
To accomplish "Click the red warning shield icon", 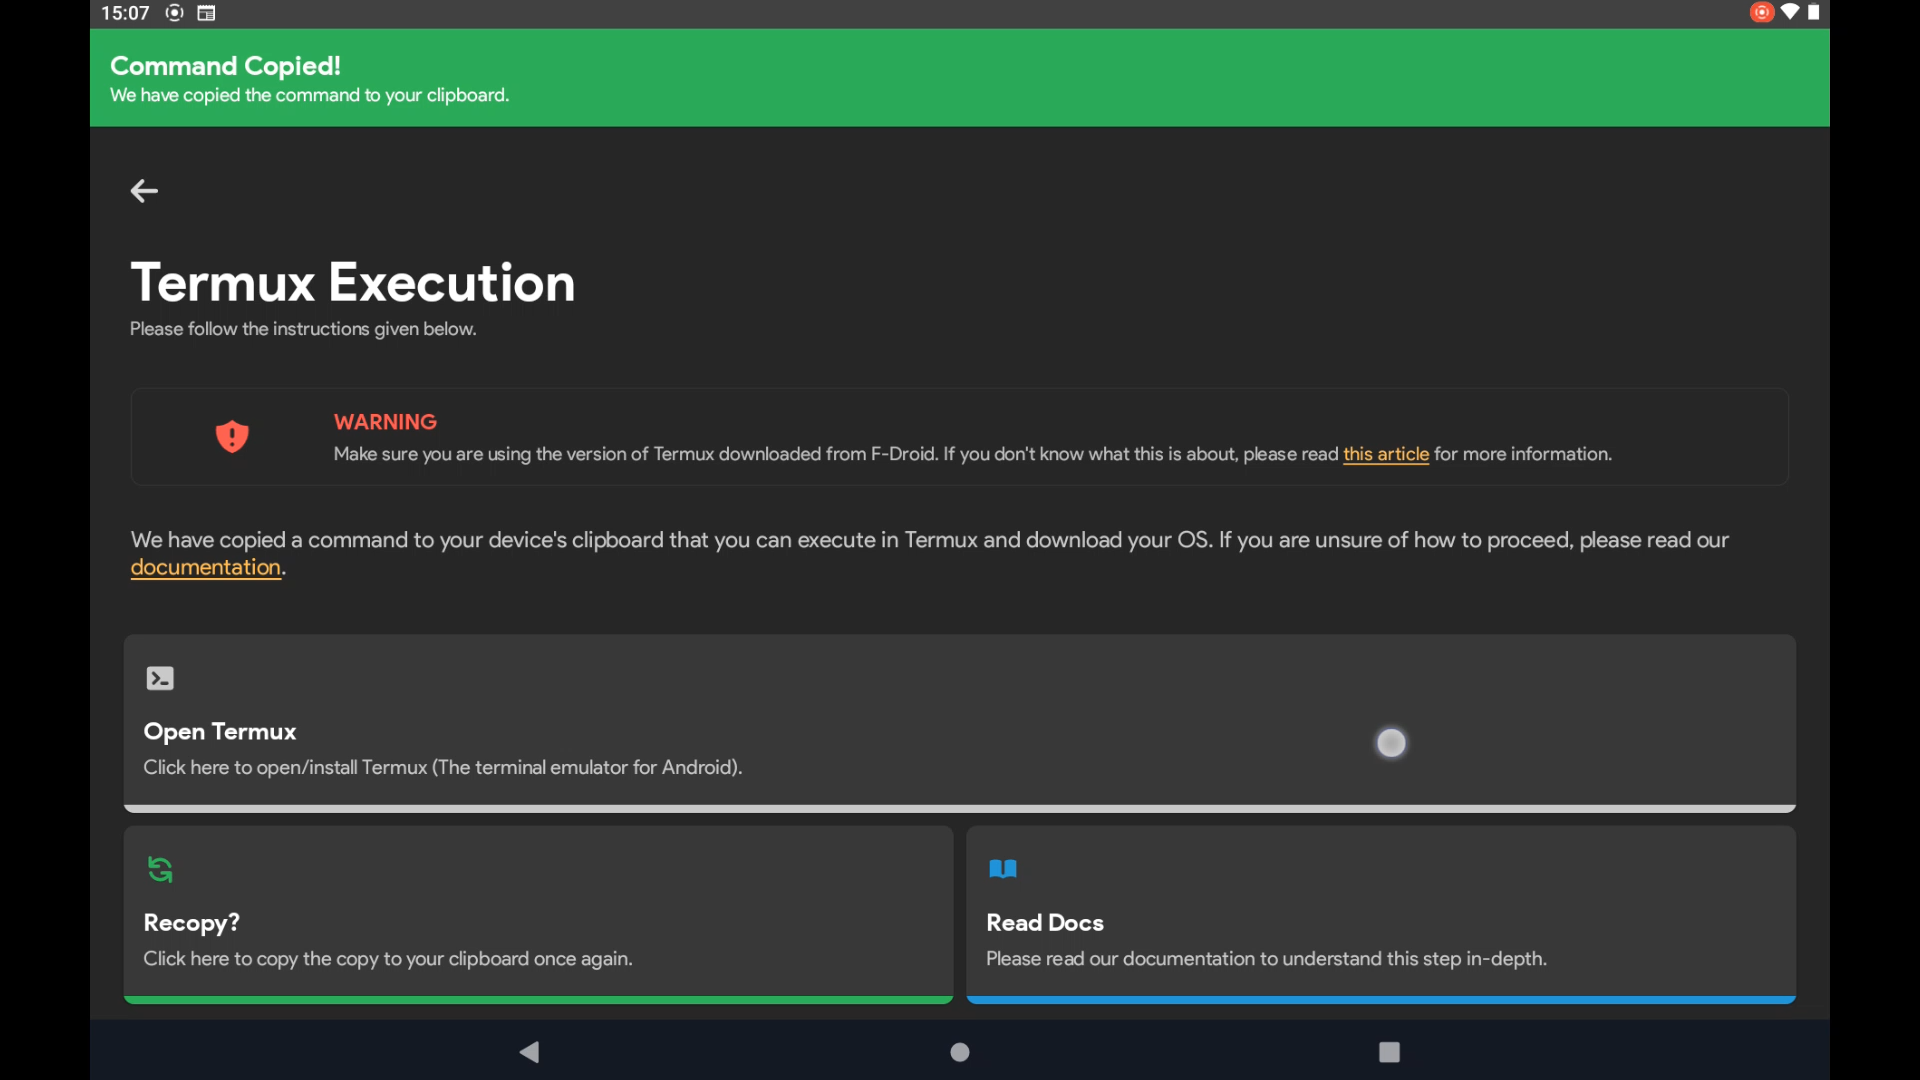I will pos(232,437).
